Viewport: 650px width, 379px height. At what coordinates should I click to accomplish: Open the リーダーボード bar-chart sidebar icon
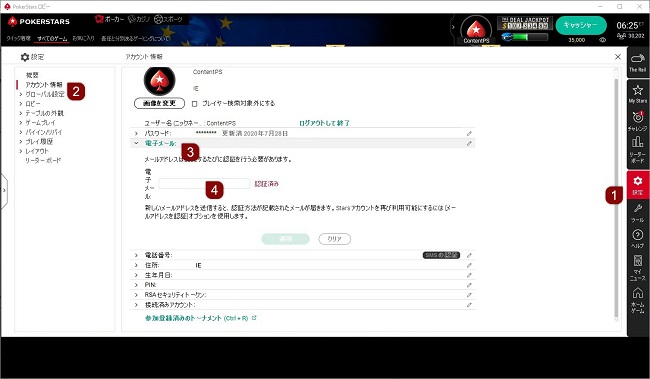click(x=638, y=150)
